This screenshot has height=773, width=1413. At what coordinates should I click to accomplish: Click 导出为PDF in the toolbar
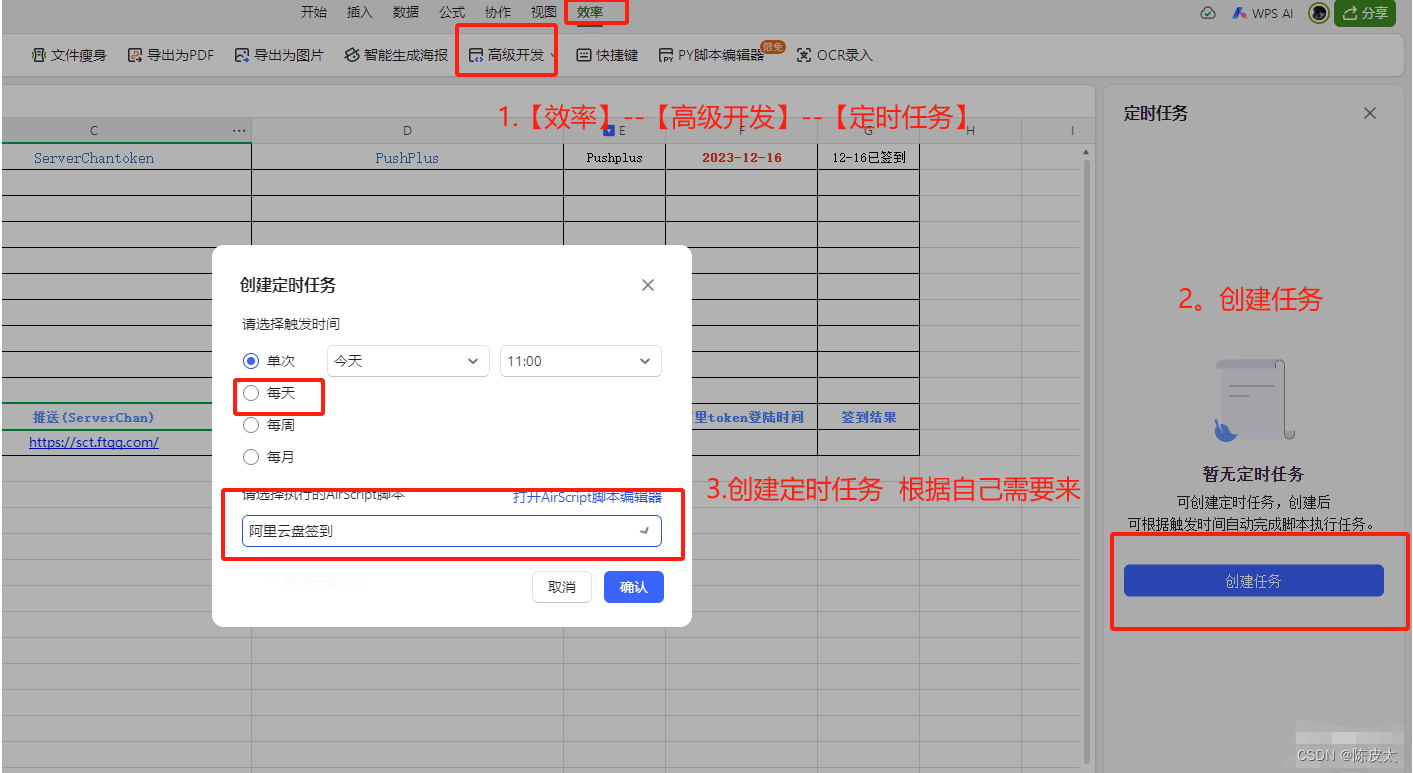(x=171, y=56)
